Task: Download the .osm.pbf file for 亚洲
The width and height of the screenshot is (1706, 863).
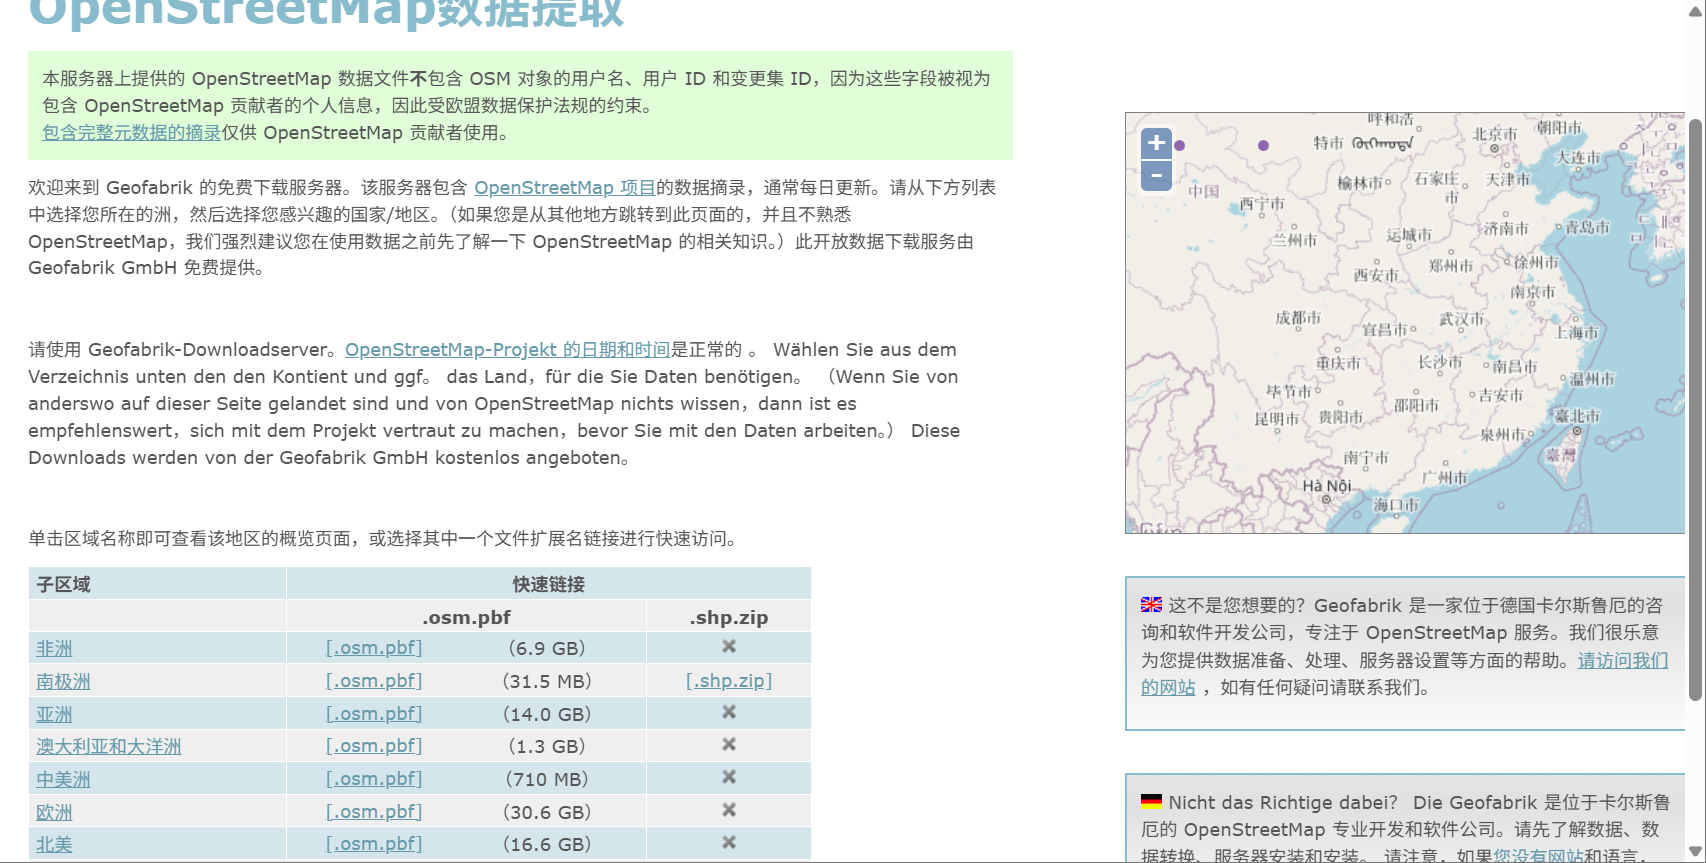Action: point(374,714)
